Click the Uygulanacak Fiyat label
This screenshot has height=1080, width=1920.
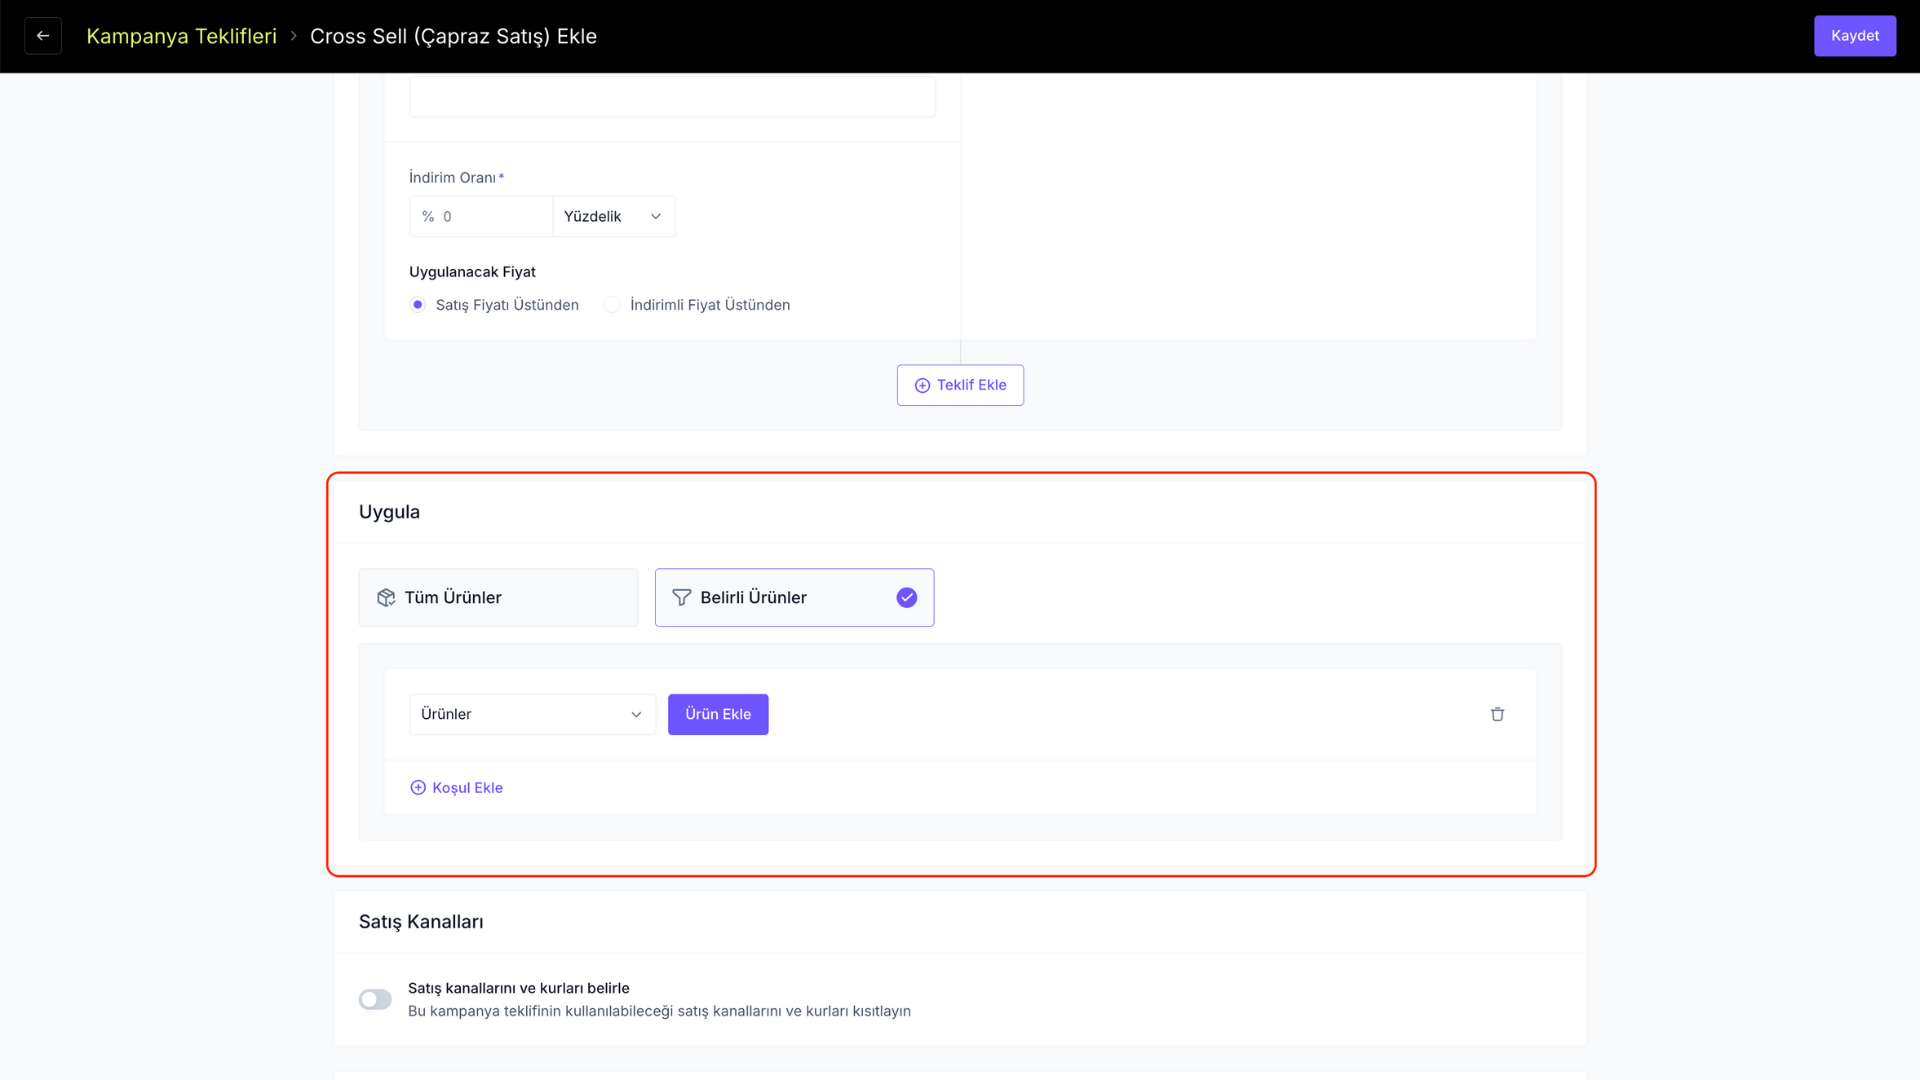[472, 272]
